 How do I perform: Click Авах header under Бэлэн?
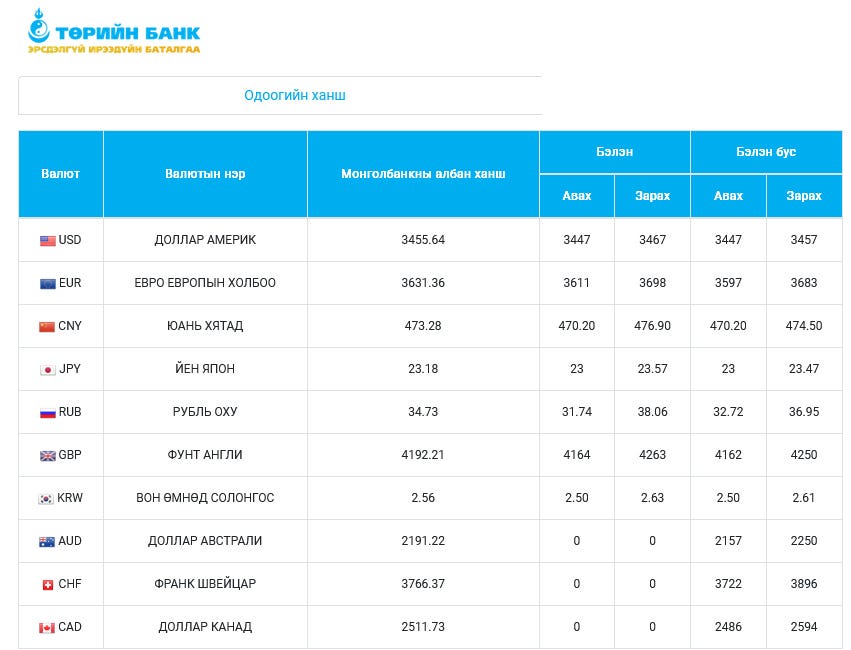[576, 196]
